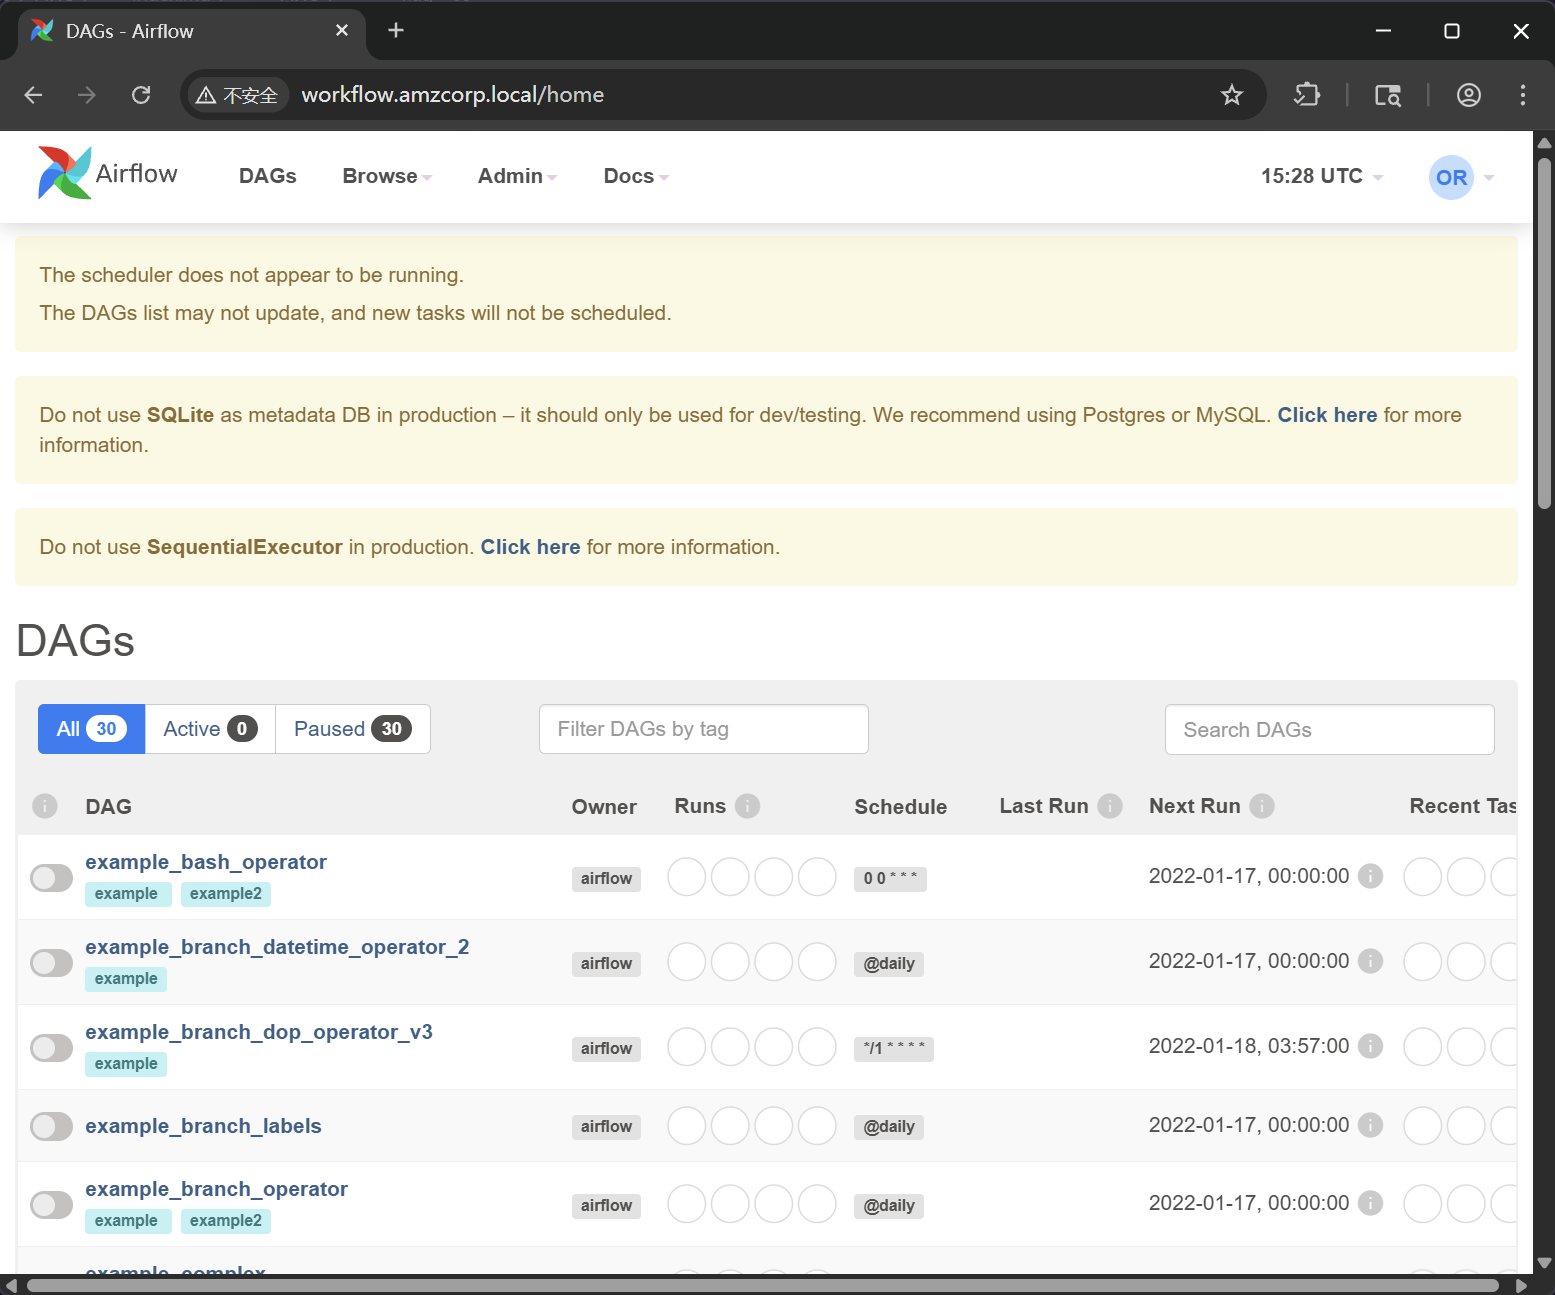Click the Runs column info icon

coord(747,806)
